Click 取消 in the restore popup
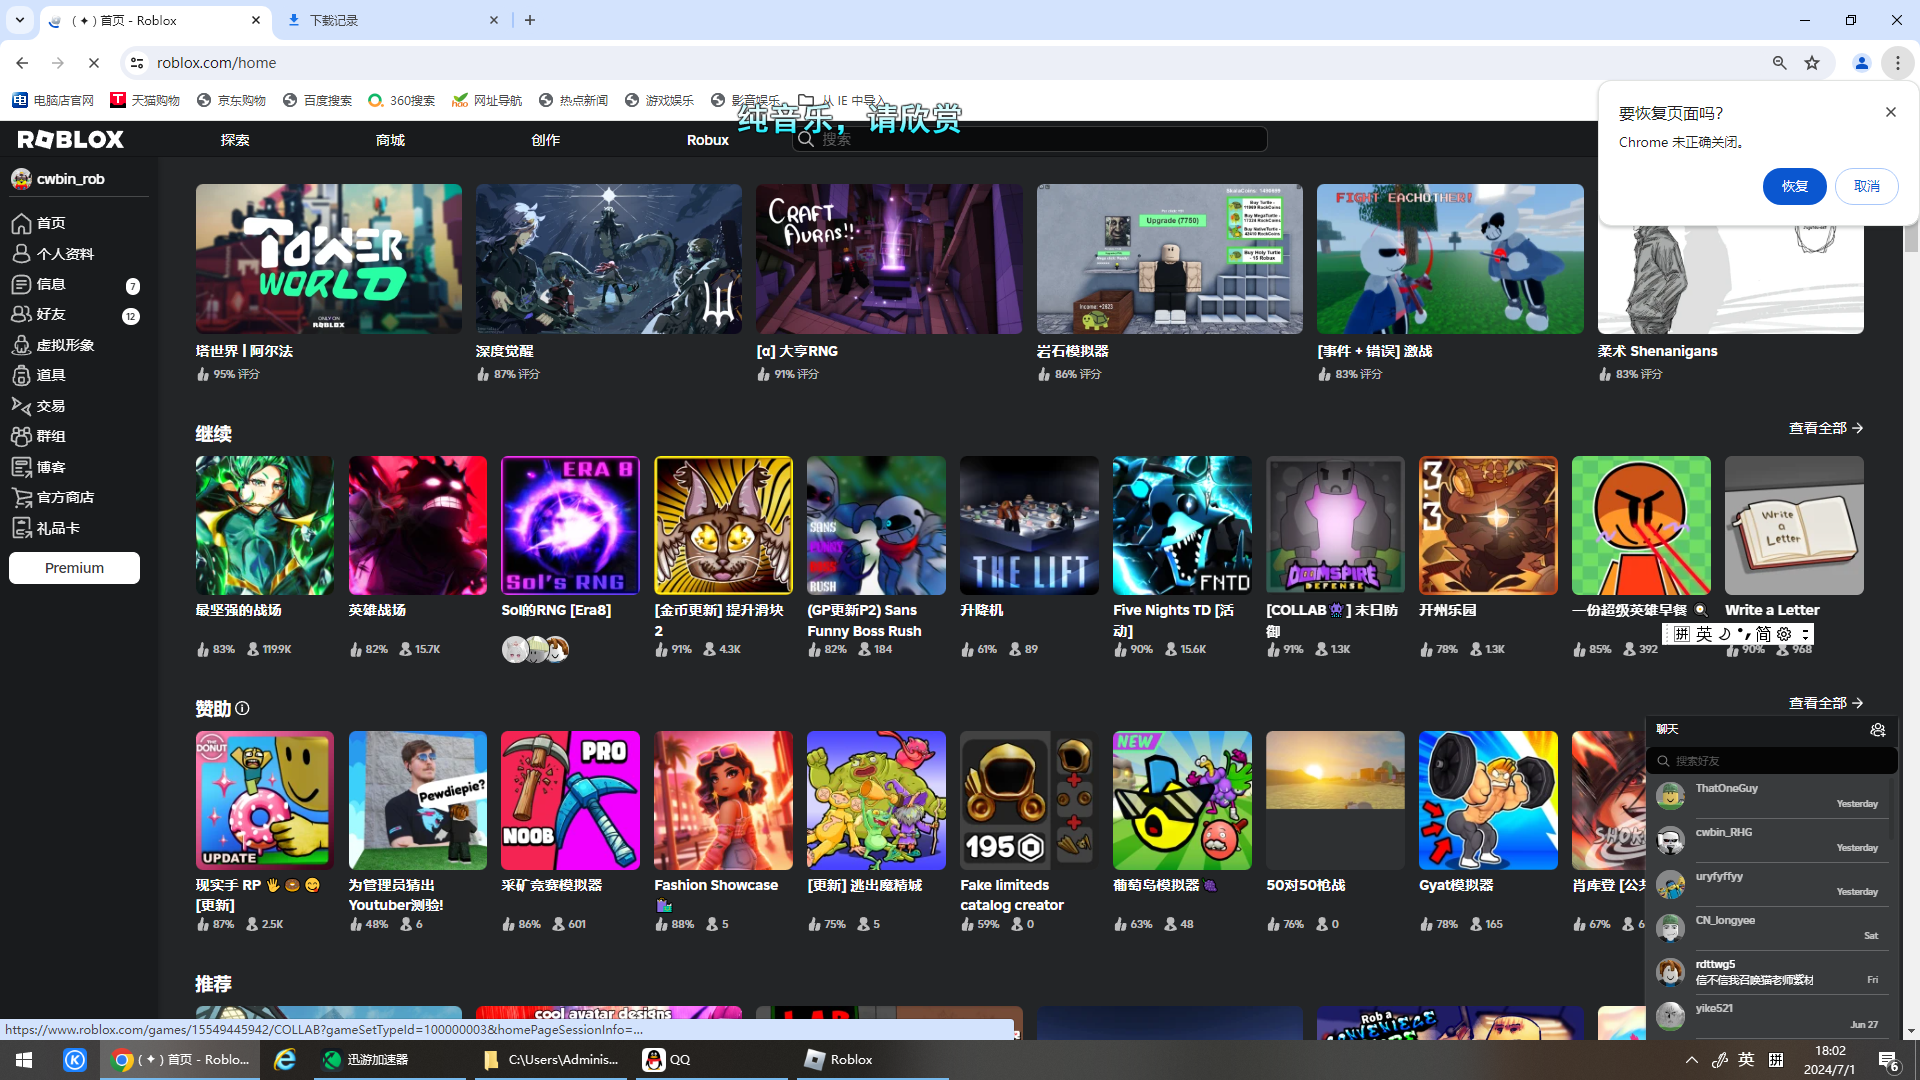This screenshot has height=1080, width=1920. (x=1867, y=186)
